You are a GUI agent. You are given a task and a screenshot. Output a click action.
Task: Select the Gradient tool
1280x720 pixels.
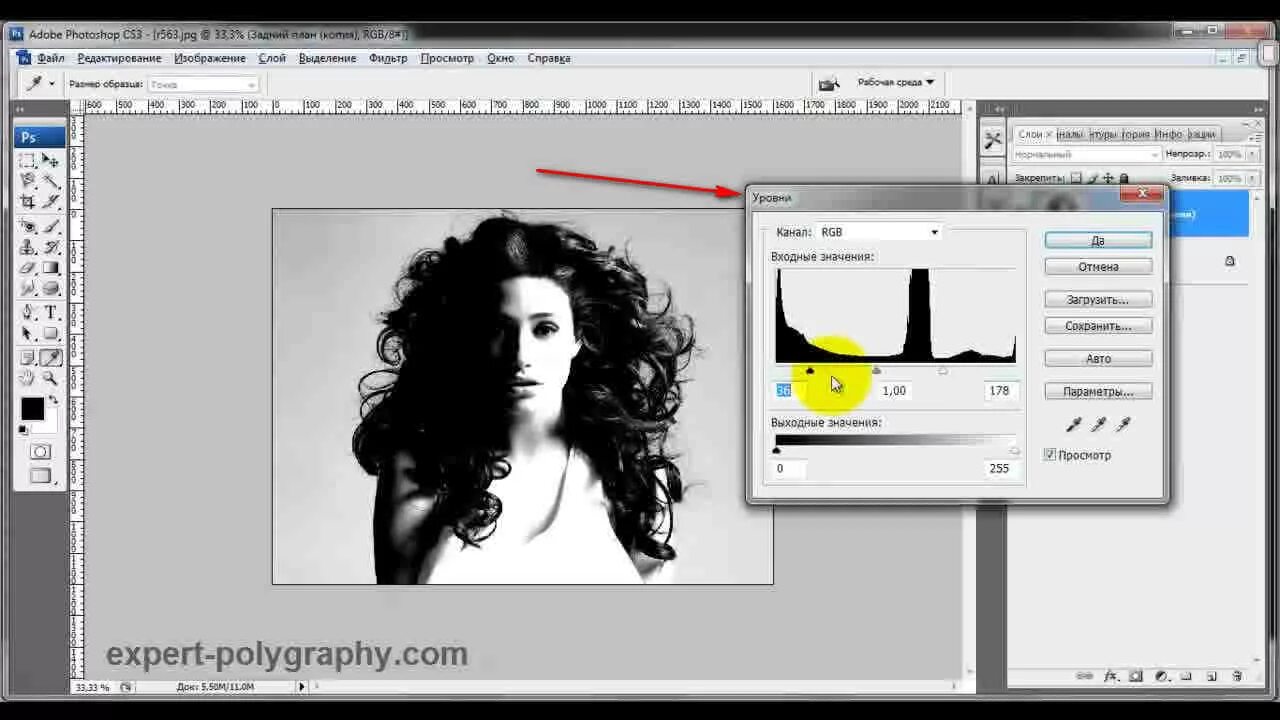[50, 268]
